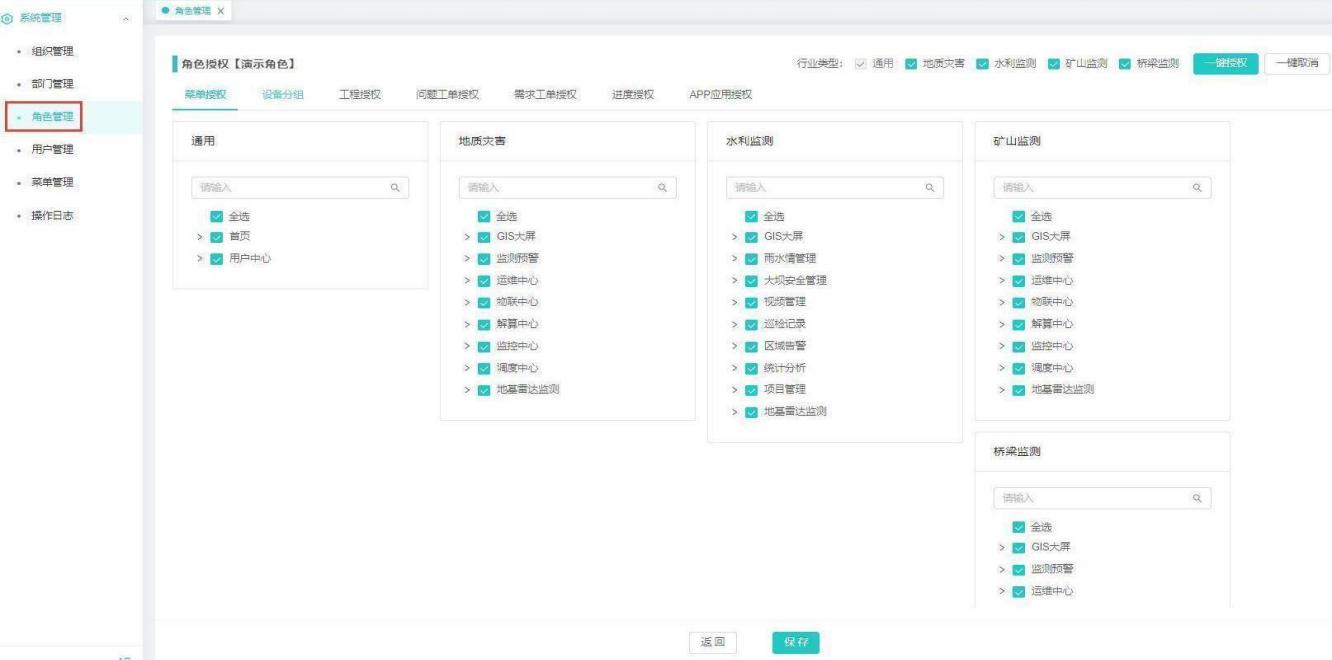Screen dimensions: 1332x660
Task: Click search icon in 水利监测 panel
Action: coord(929,187)
